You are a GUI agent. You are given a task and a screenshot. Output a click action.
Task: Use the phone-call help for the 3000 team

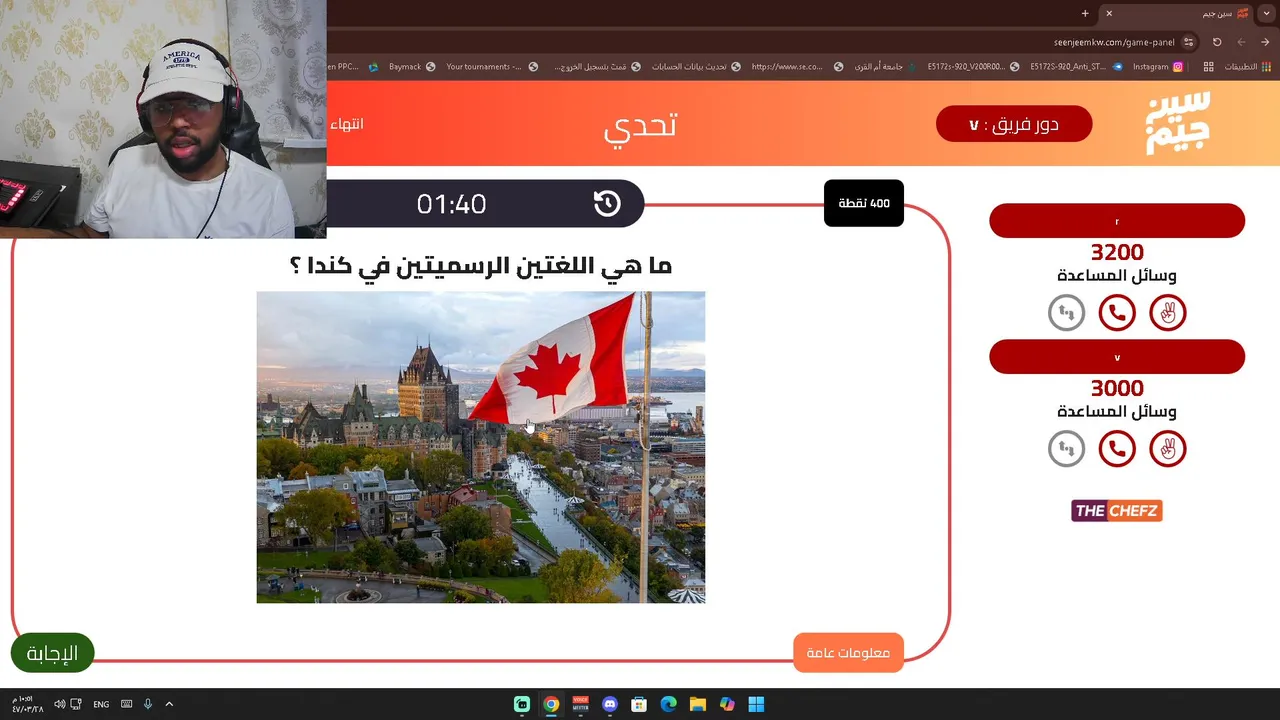tap(1117, 448)
